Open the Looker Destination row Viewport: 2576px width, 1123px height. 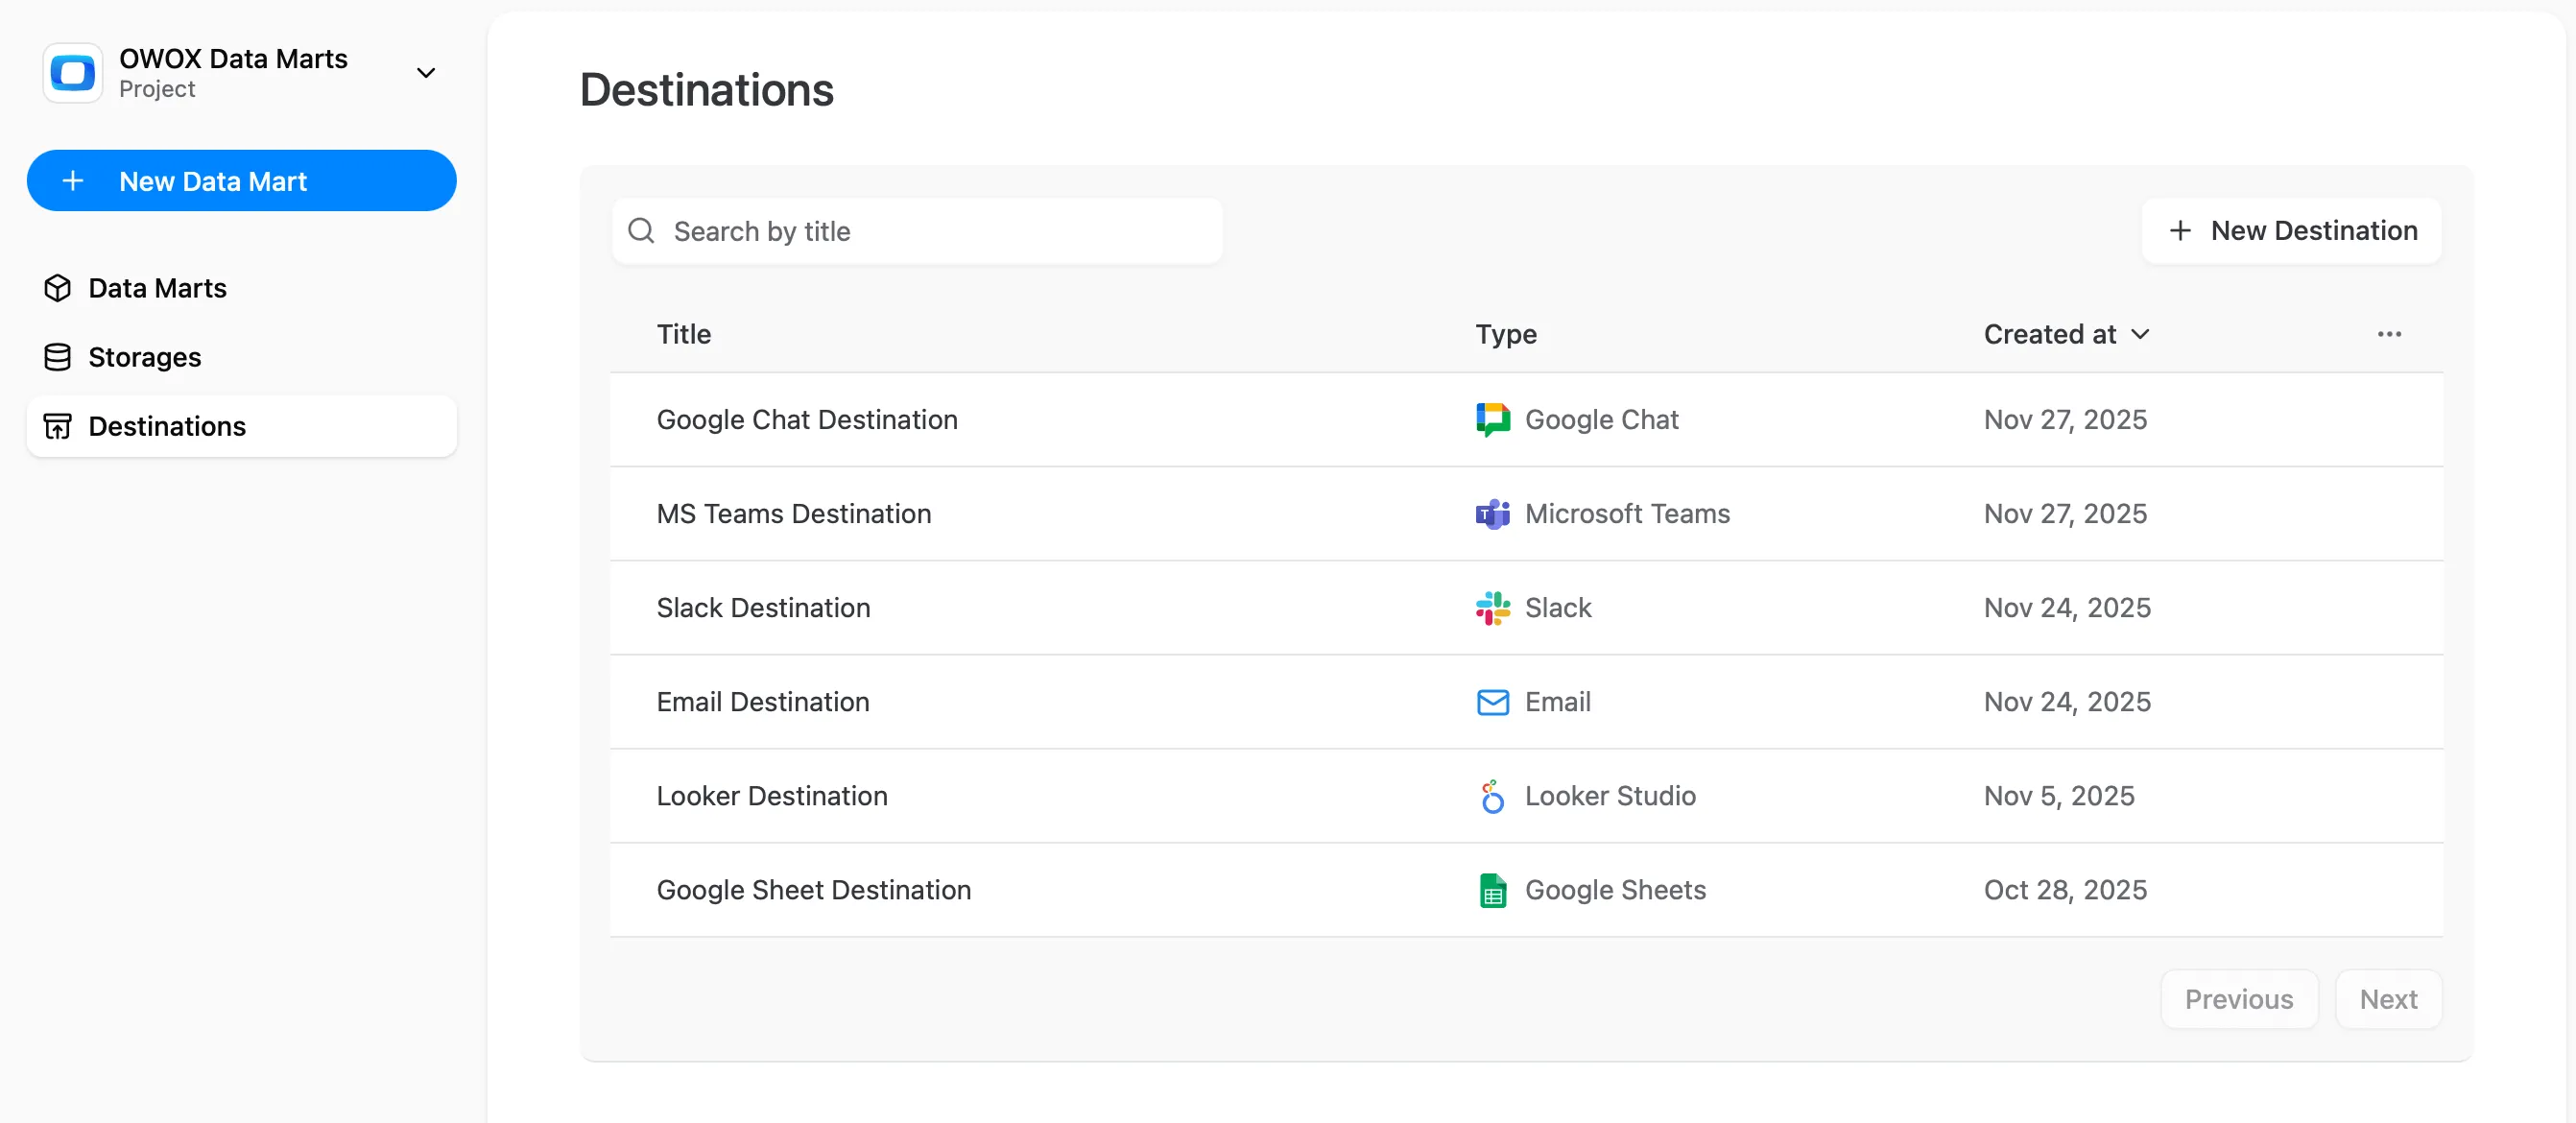click(x=771, y=796)
